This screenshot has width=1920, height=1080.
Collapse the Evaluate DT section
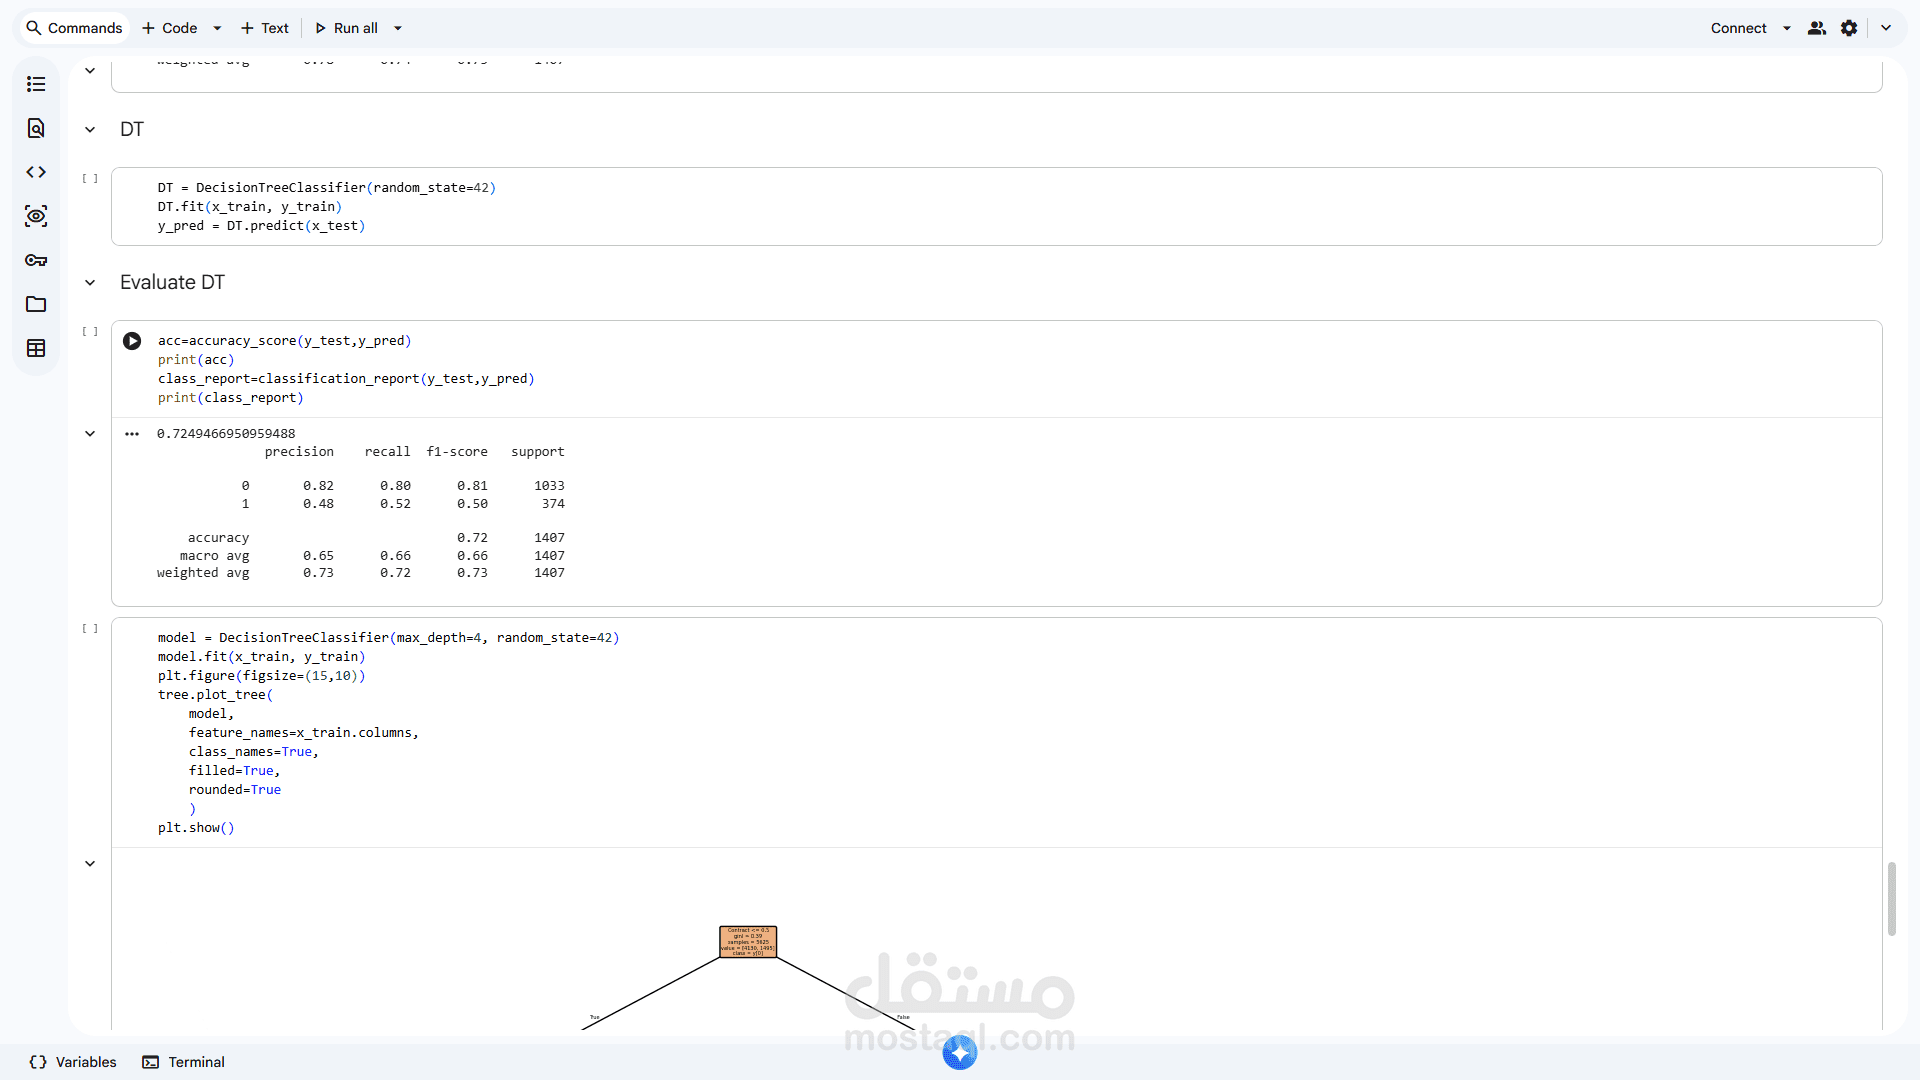pos(90,283)
